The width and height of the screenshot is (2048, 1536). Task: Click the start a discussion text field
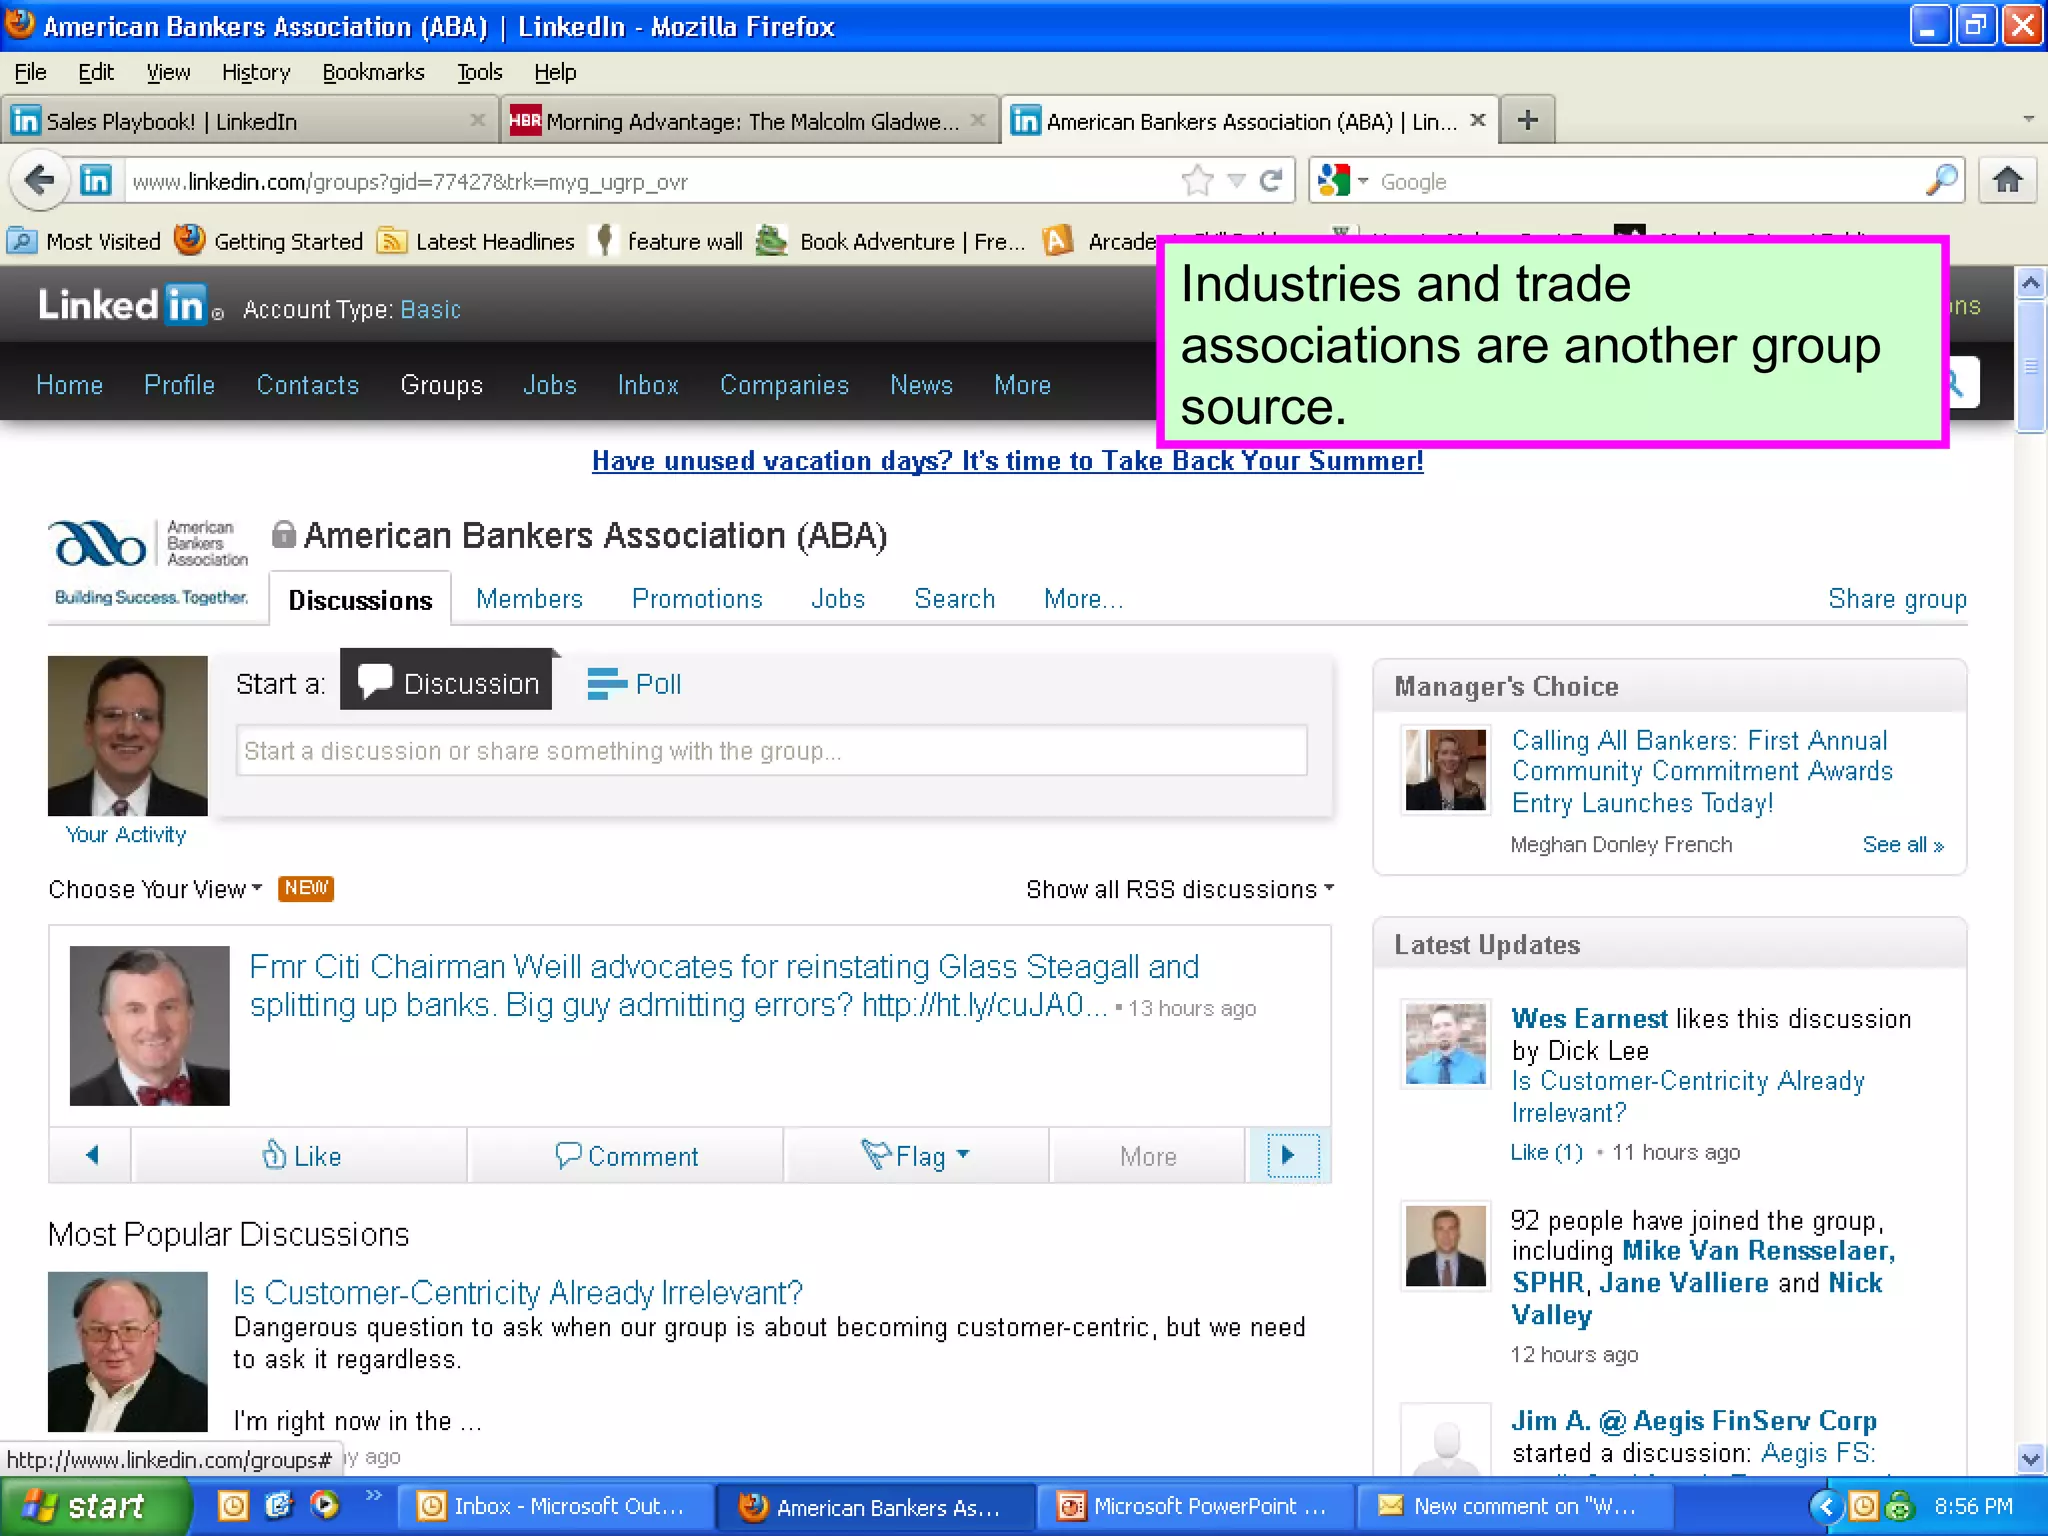click(x=771, y=750)
